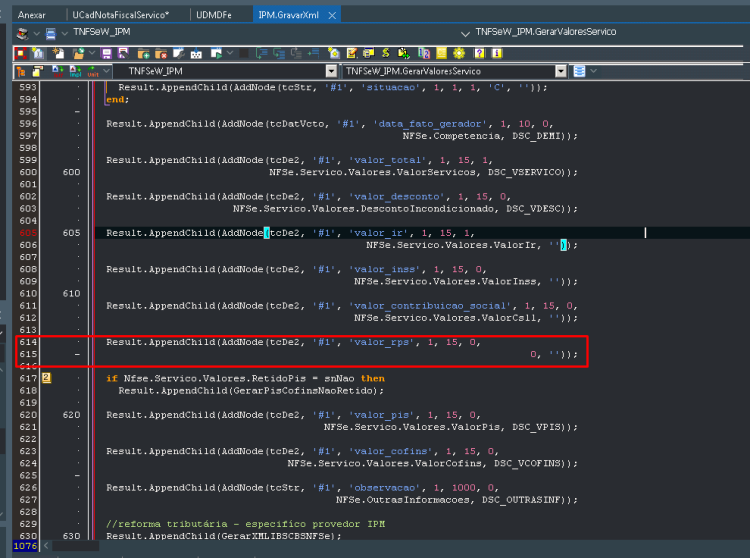Collapse code fold marker at line 625
Screen dimensions: 750x558
tap(77, 476)
